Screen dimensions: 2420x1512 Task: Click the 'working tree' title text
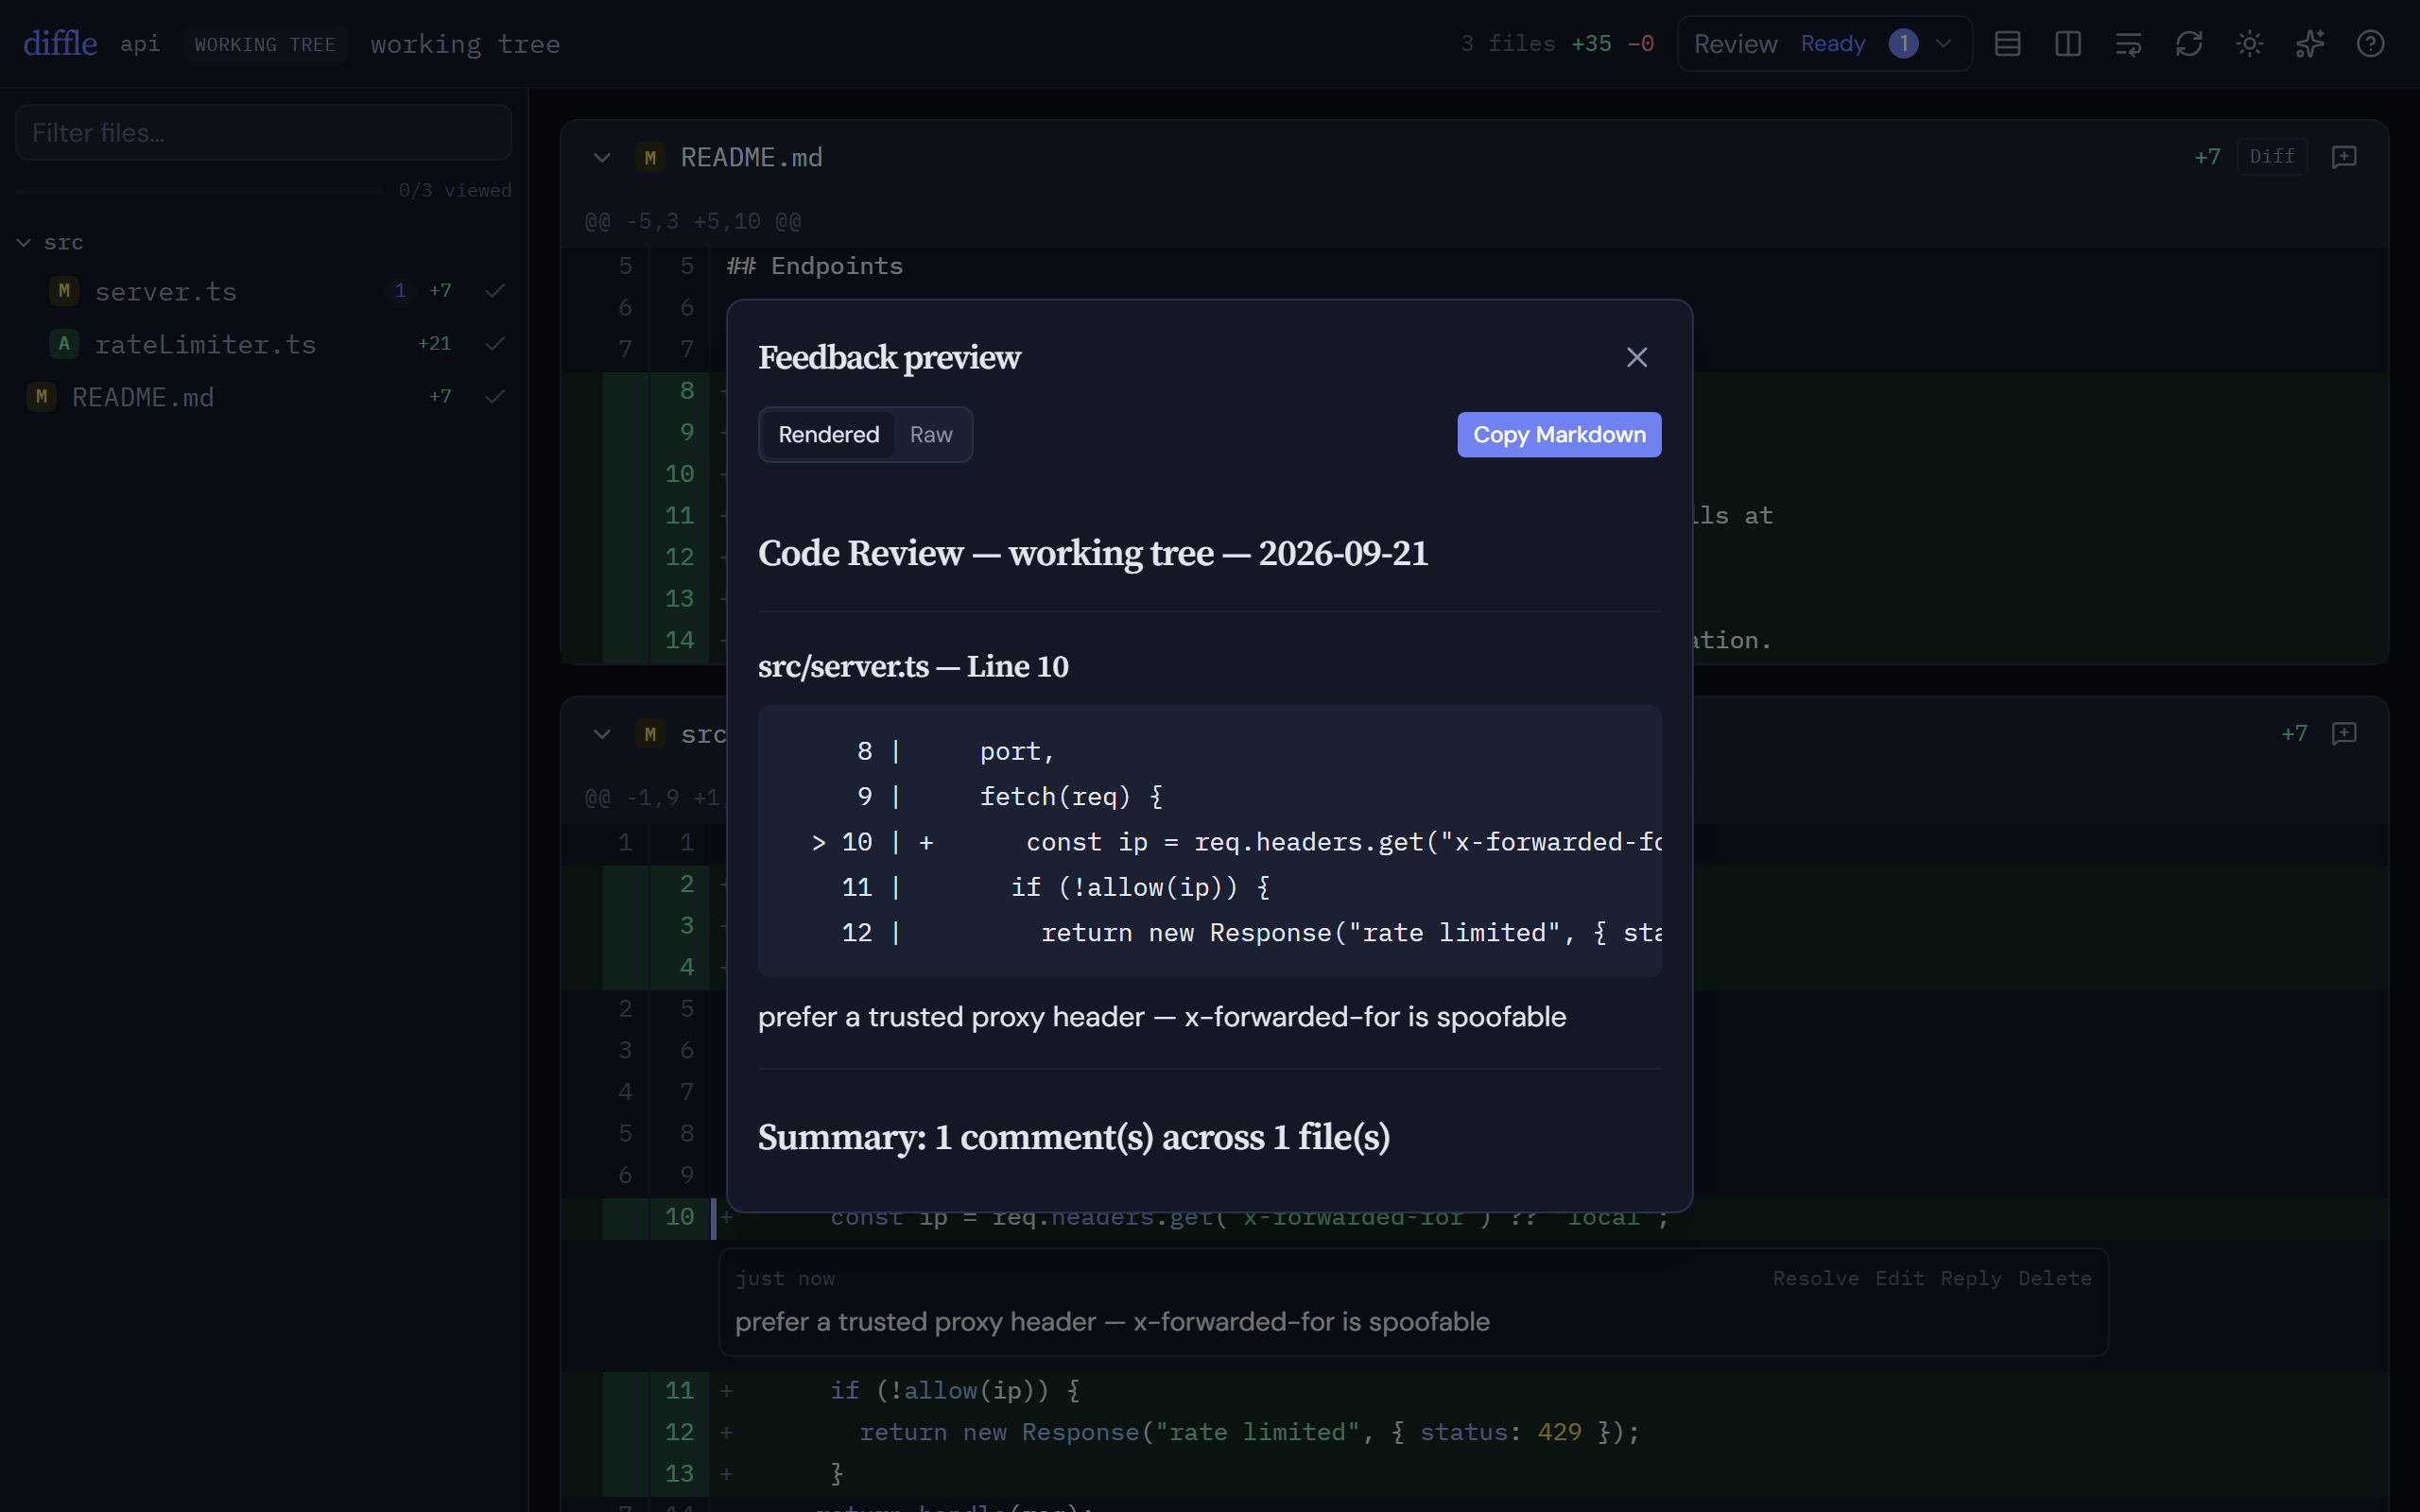pyautogui.click(x=465, y=44)
